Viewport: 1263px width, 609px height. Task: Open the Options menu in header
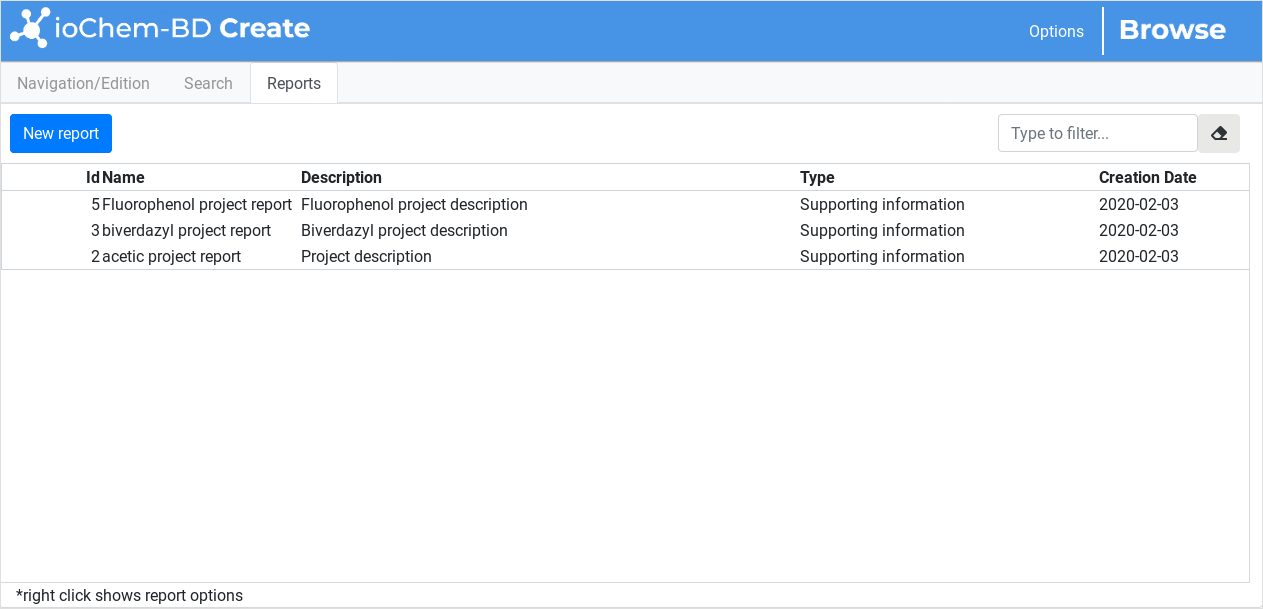(1056, 31)
